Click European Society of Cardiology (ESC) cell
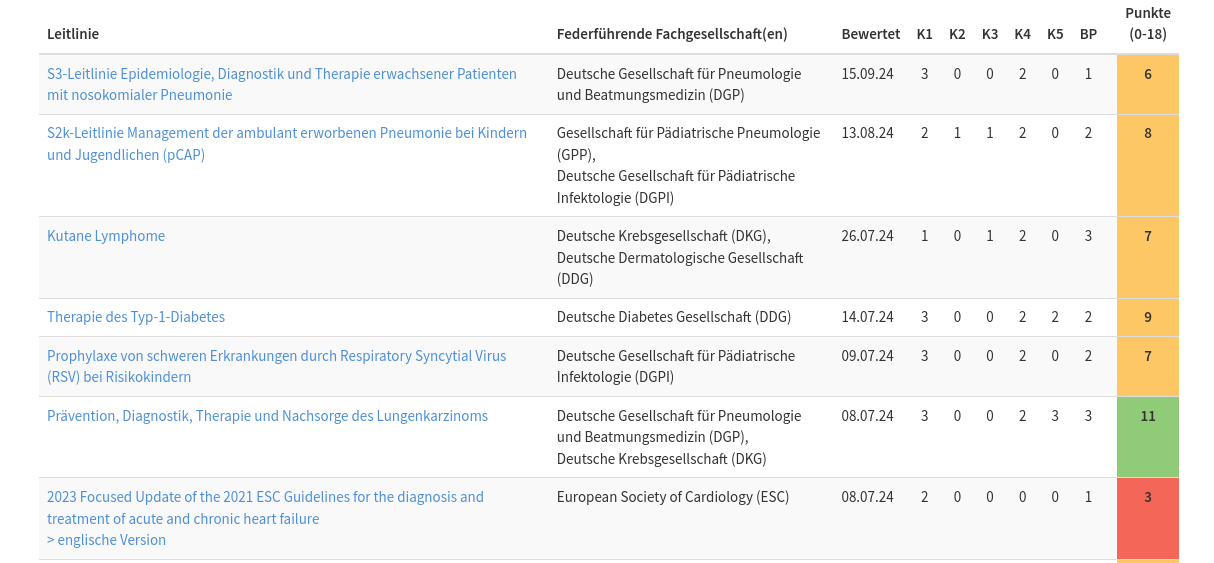Viewport: 1214px width, 563px height. [x=672, y=497]
